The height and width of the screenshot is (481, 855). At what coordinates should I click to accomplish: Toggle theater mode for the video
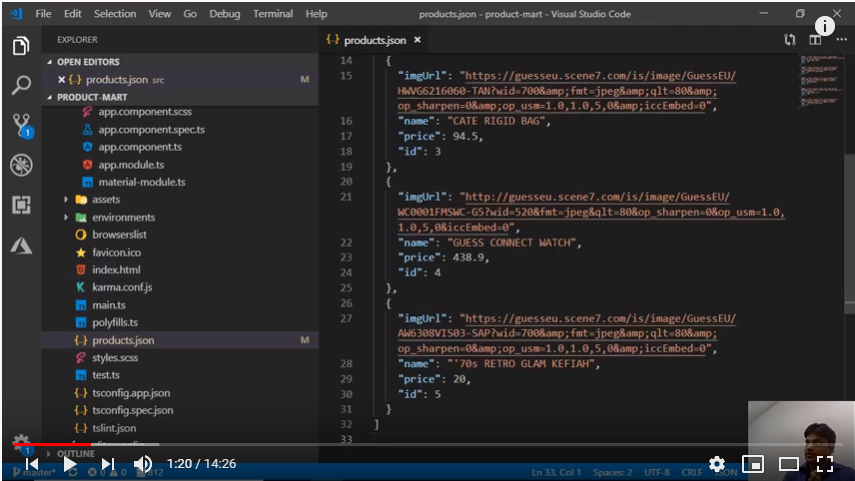pos(789,464)
